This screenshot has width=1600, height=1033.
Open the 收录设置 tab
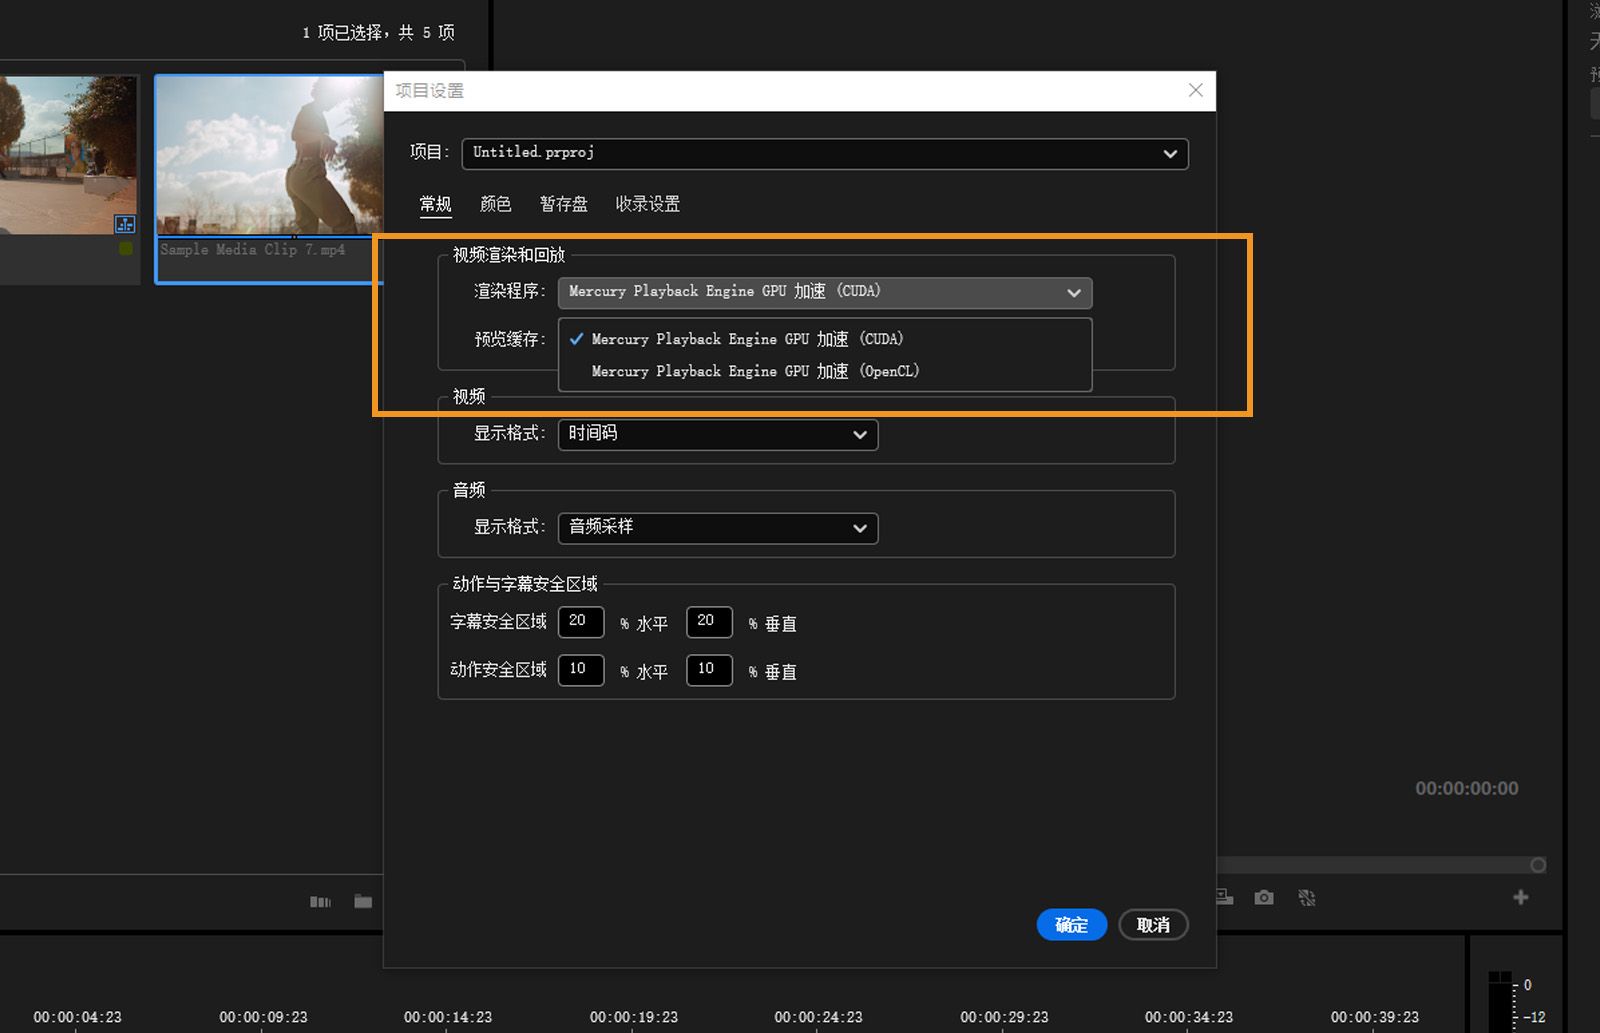[x=647, y=204]
